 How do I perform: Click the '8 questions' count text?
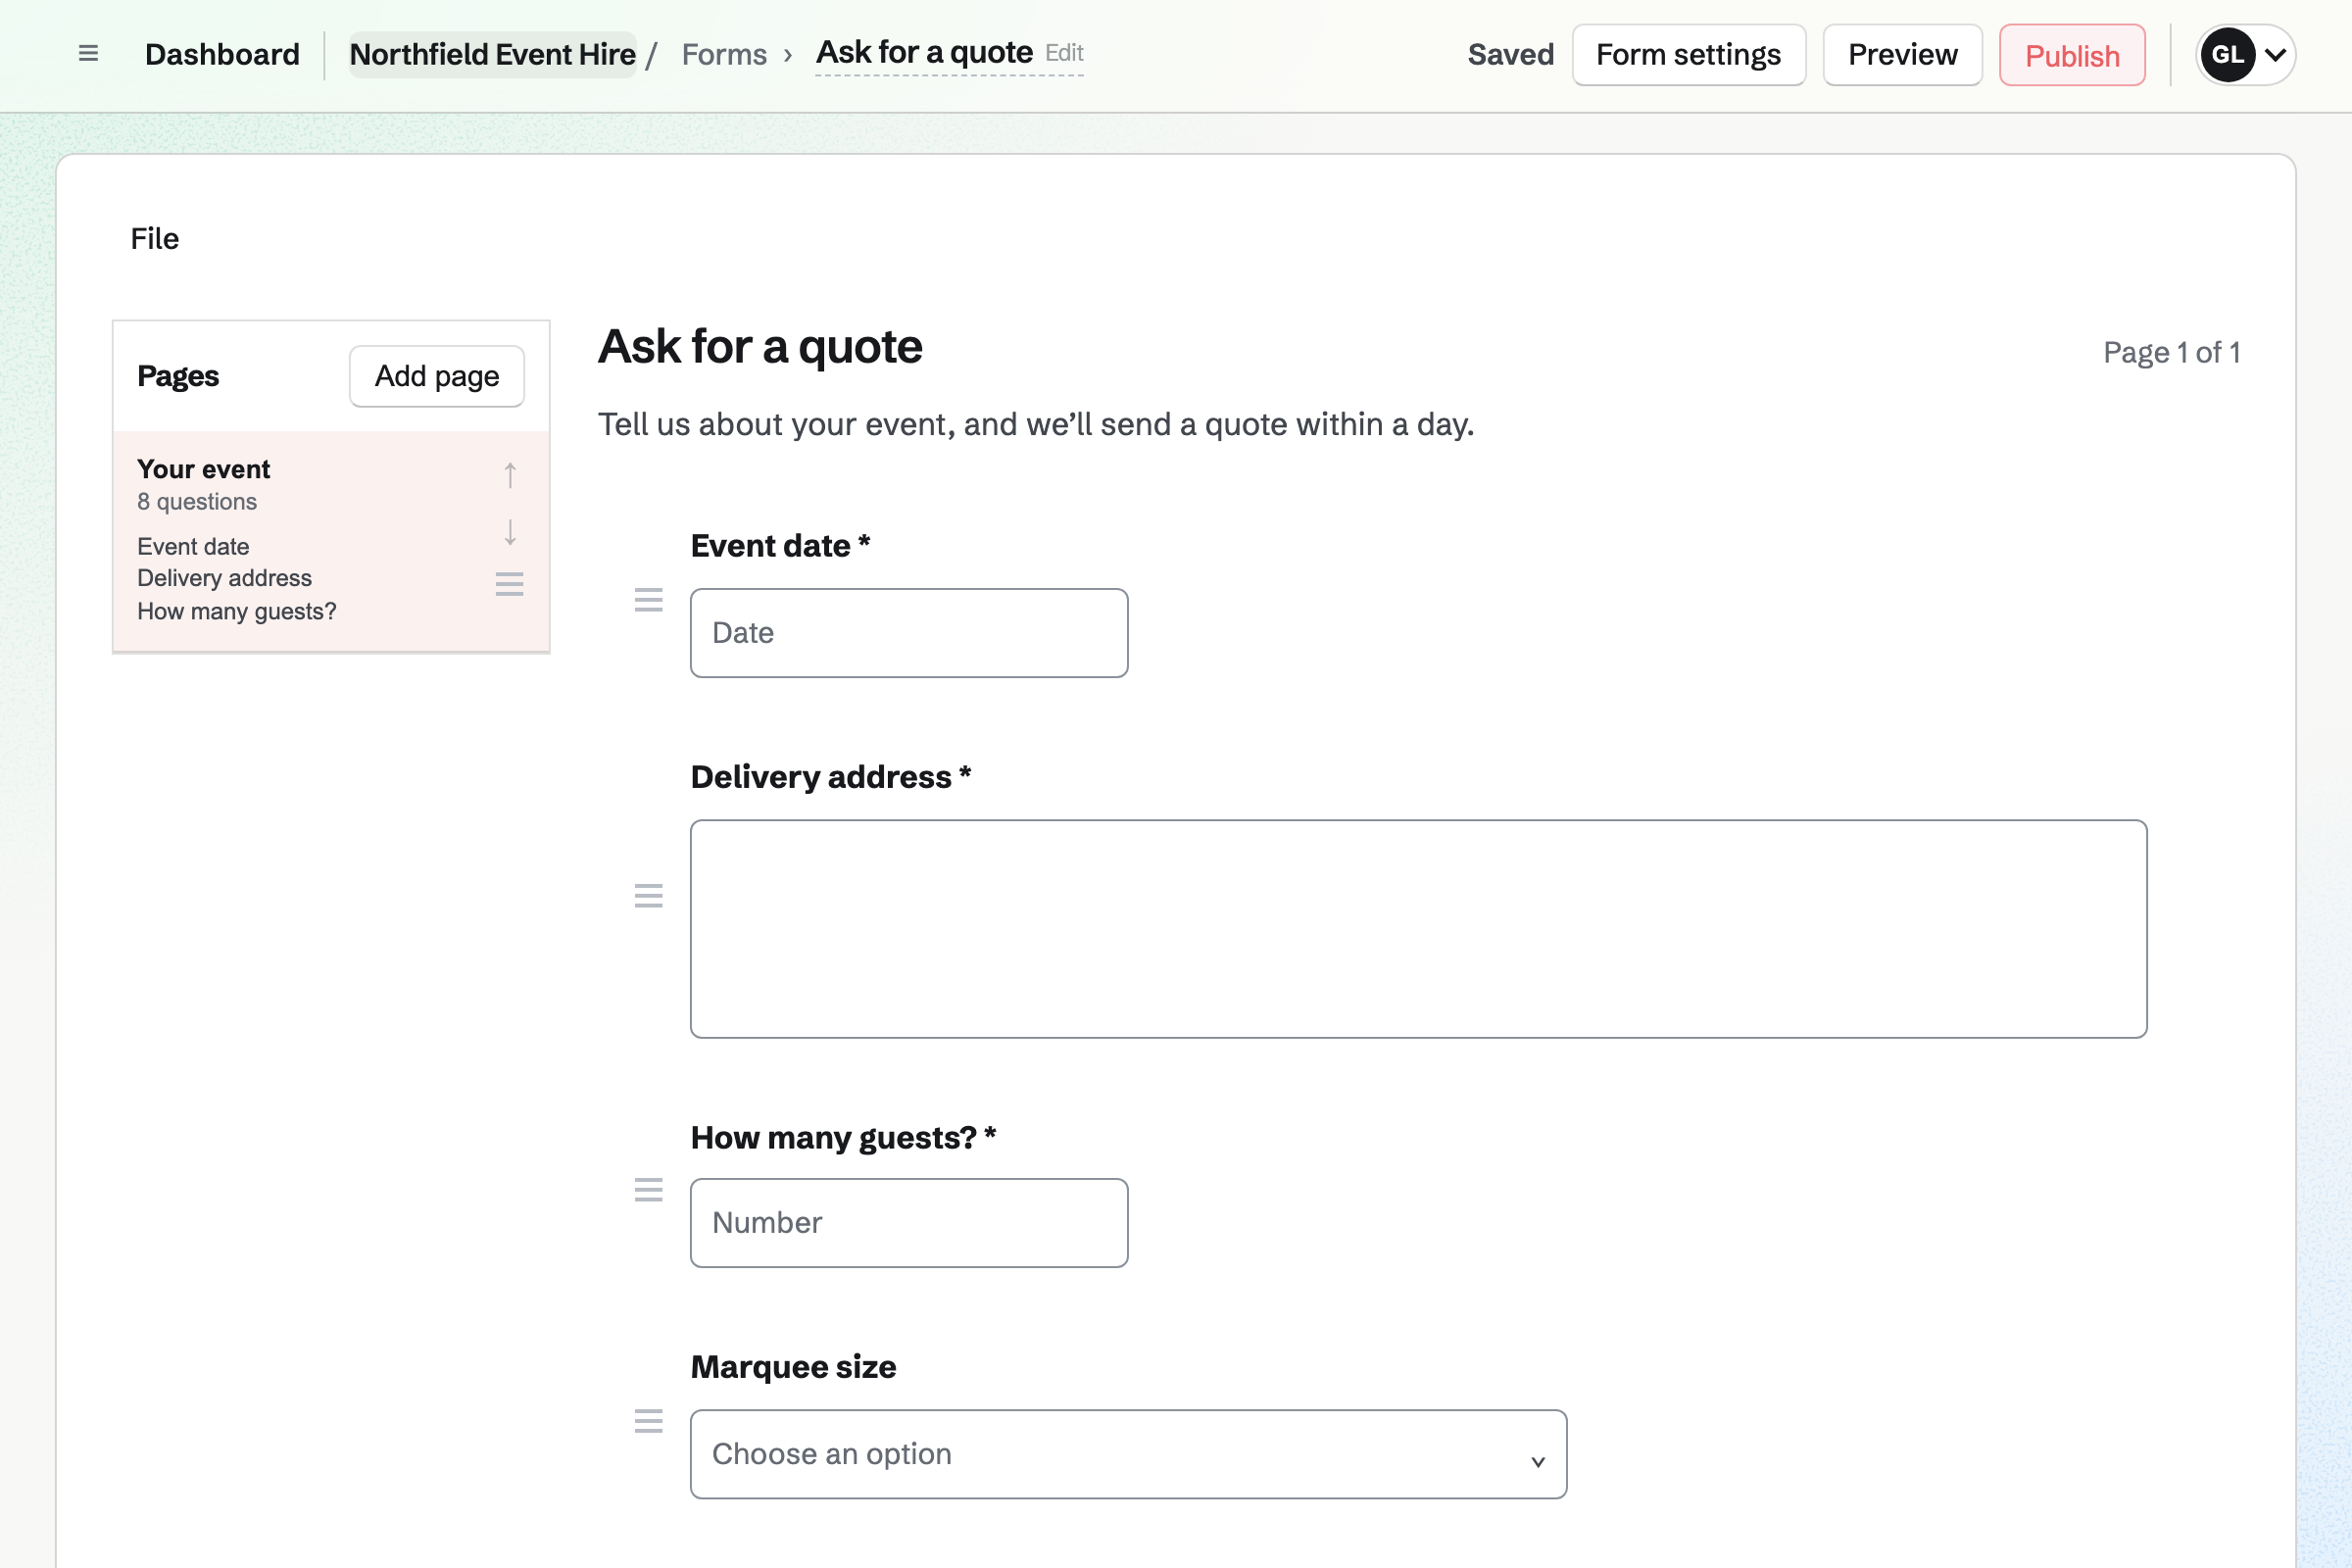(197, 502)
